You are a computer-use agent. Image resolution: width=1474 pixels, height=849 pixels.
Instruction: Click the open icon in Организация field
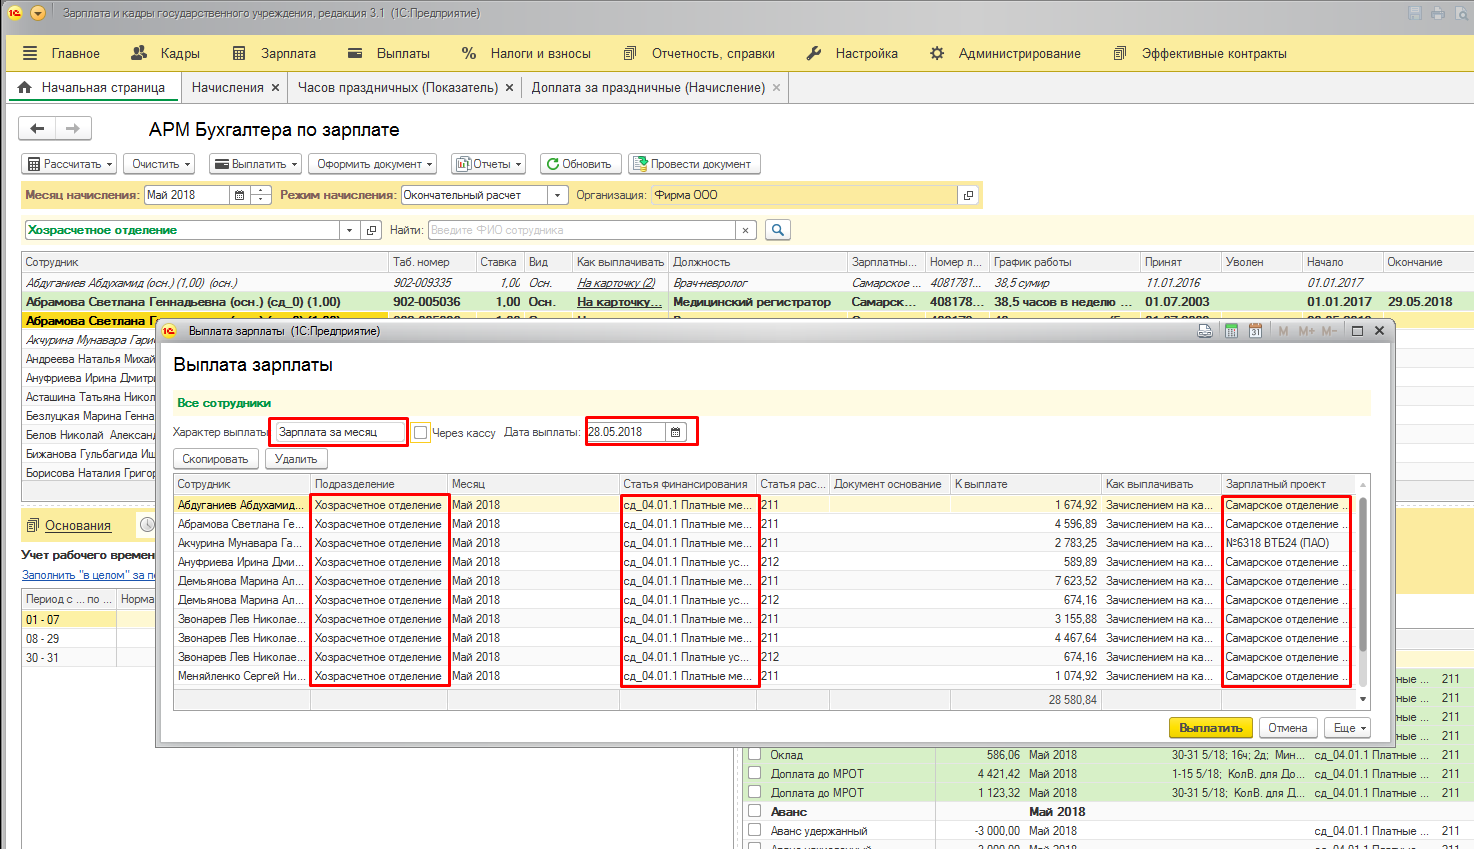(967, 195)
